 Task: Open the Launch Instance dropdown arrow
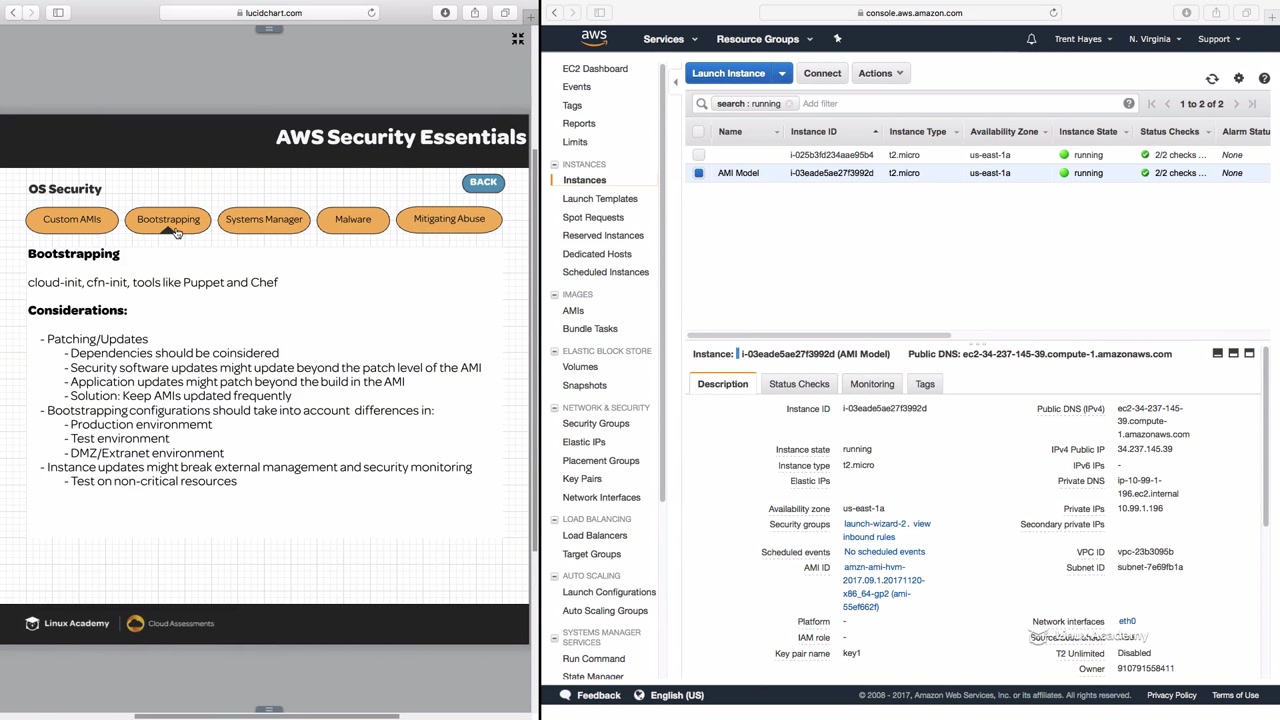point(782,73)
